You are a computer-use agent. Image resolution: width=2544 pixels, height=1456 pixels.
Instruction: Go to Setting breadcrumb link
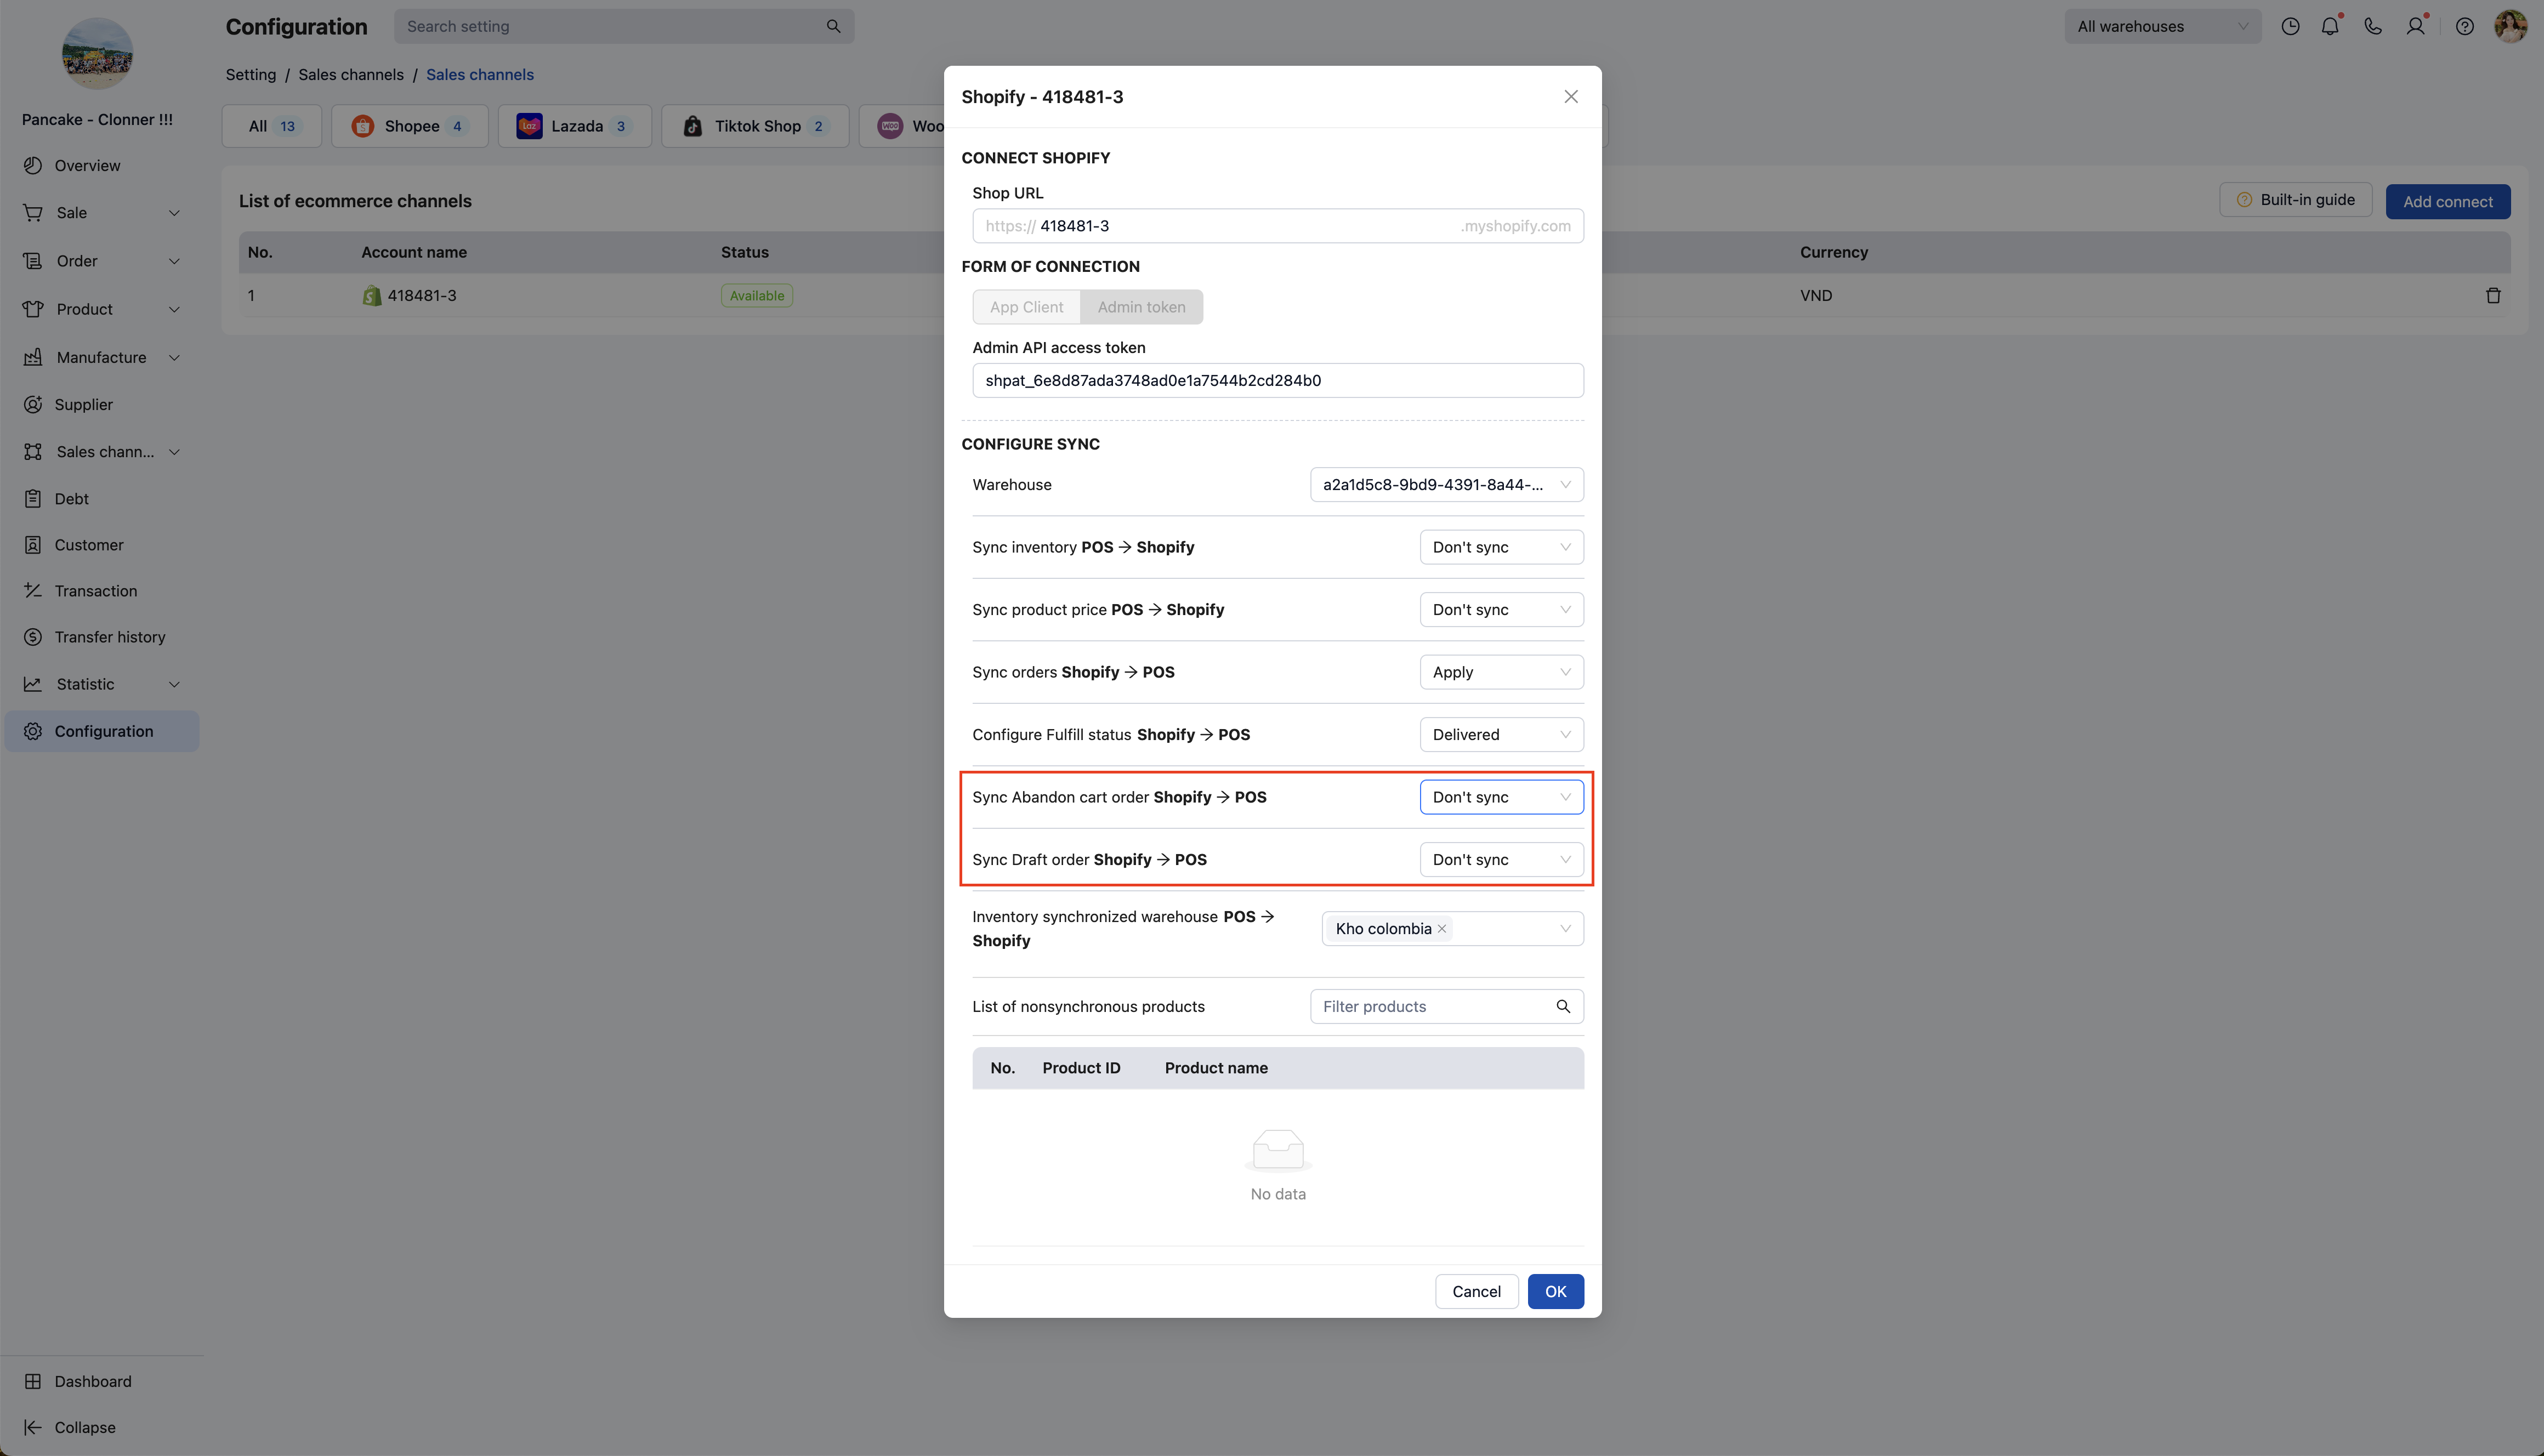tap(251, 75)
